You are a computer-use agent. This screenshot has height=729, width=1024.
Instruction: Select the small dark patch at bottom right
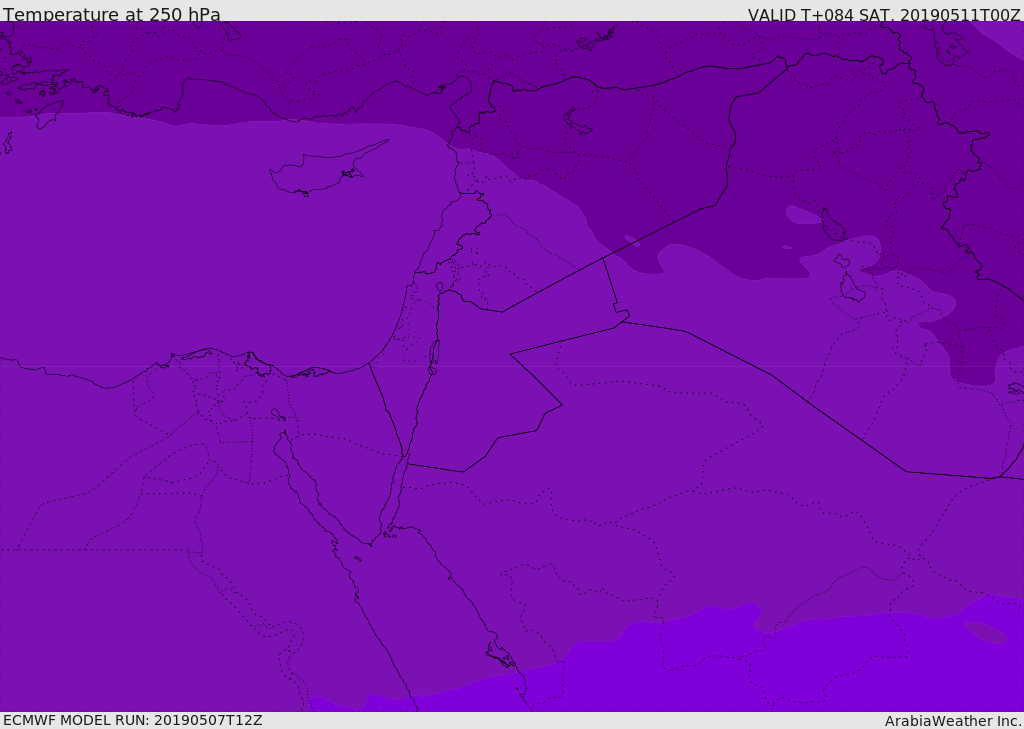986,632
